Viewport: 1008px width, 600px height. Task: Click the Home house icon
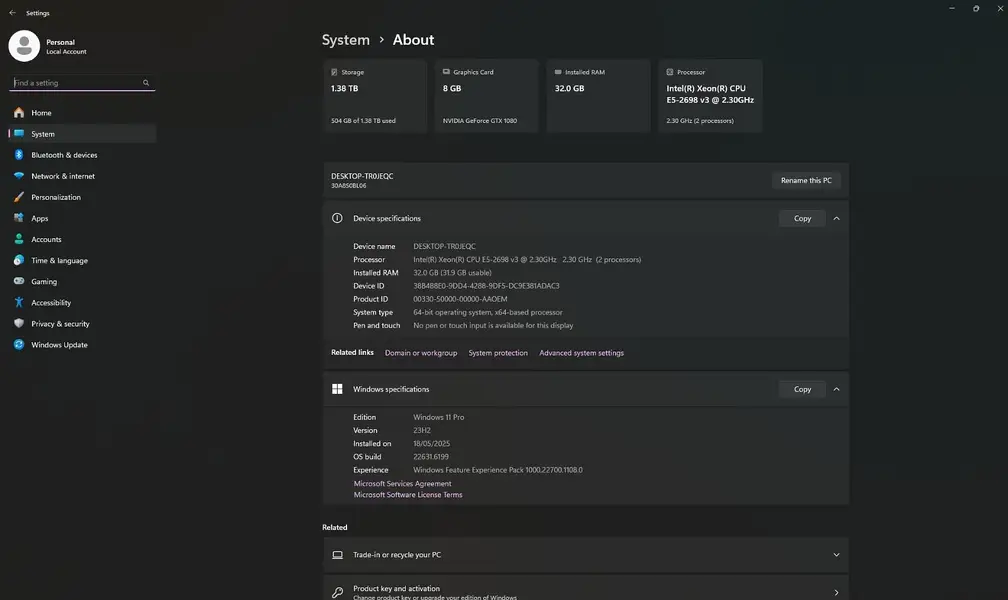pyautogui.click(x=19, y=113)
